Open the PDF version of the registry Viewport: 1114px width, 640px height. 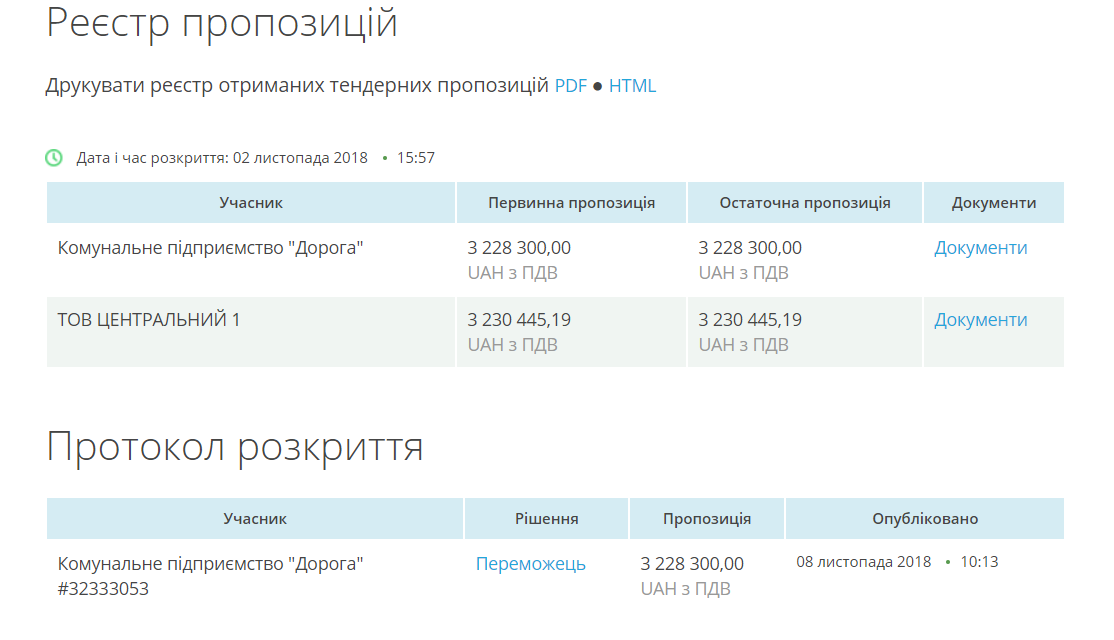pos(571,86)
